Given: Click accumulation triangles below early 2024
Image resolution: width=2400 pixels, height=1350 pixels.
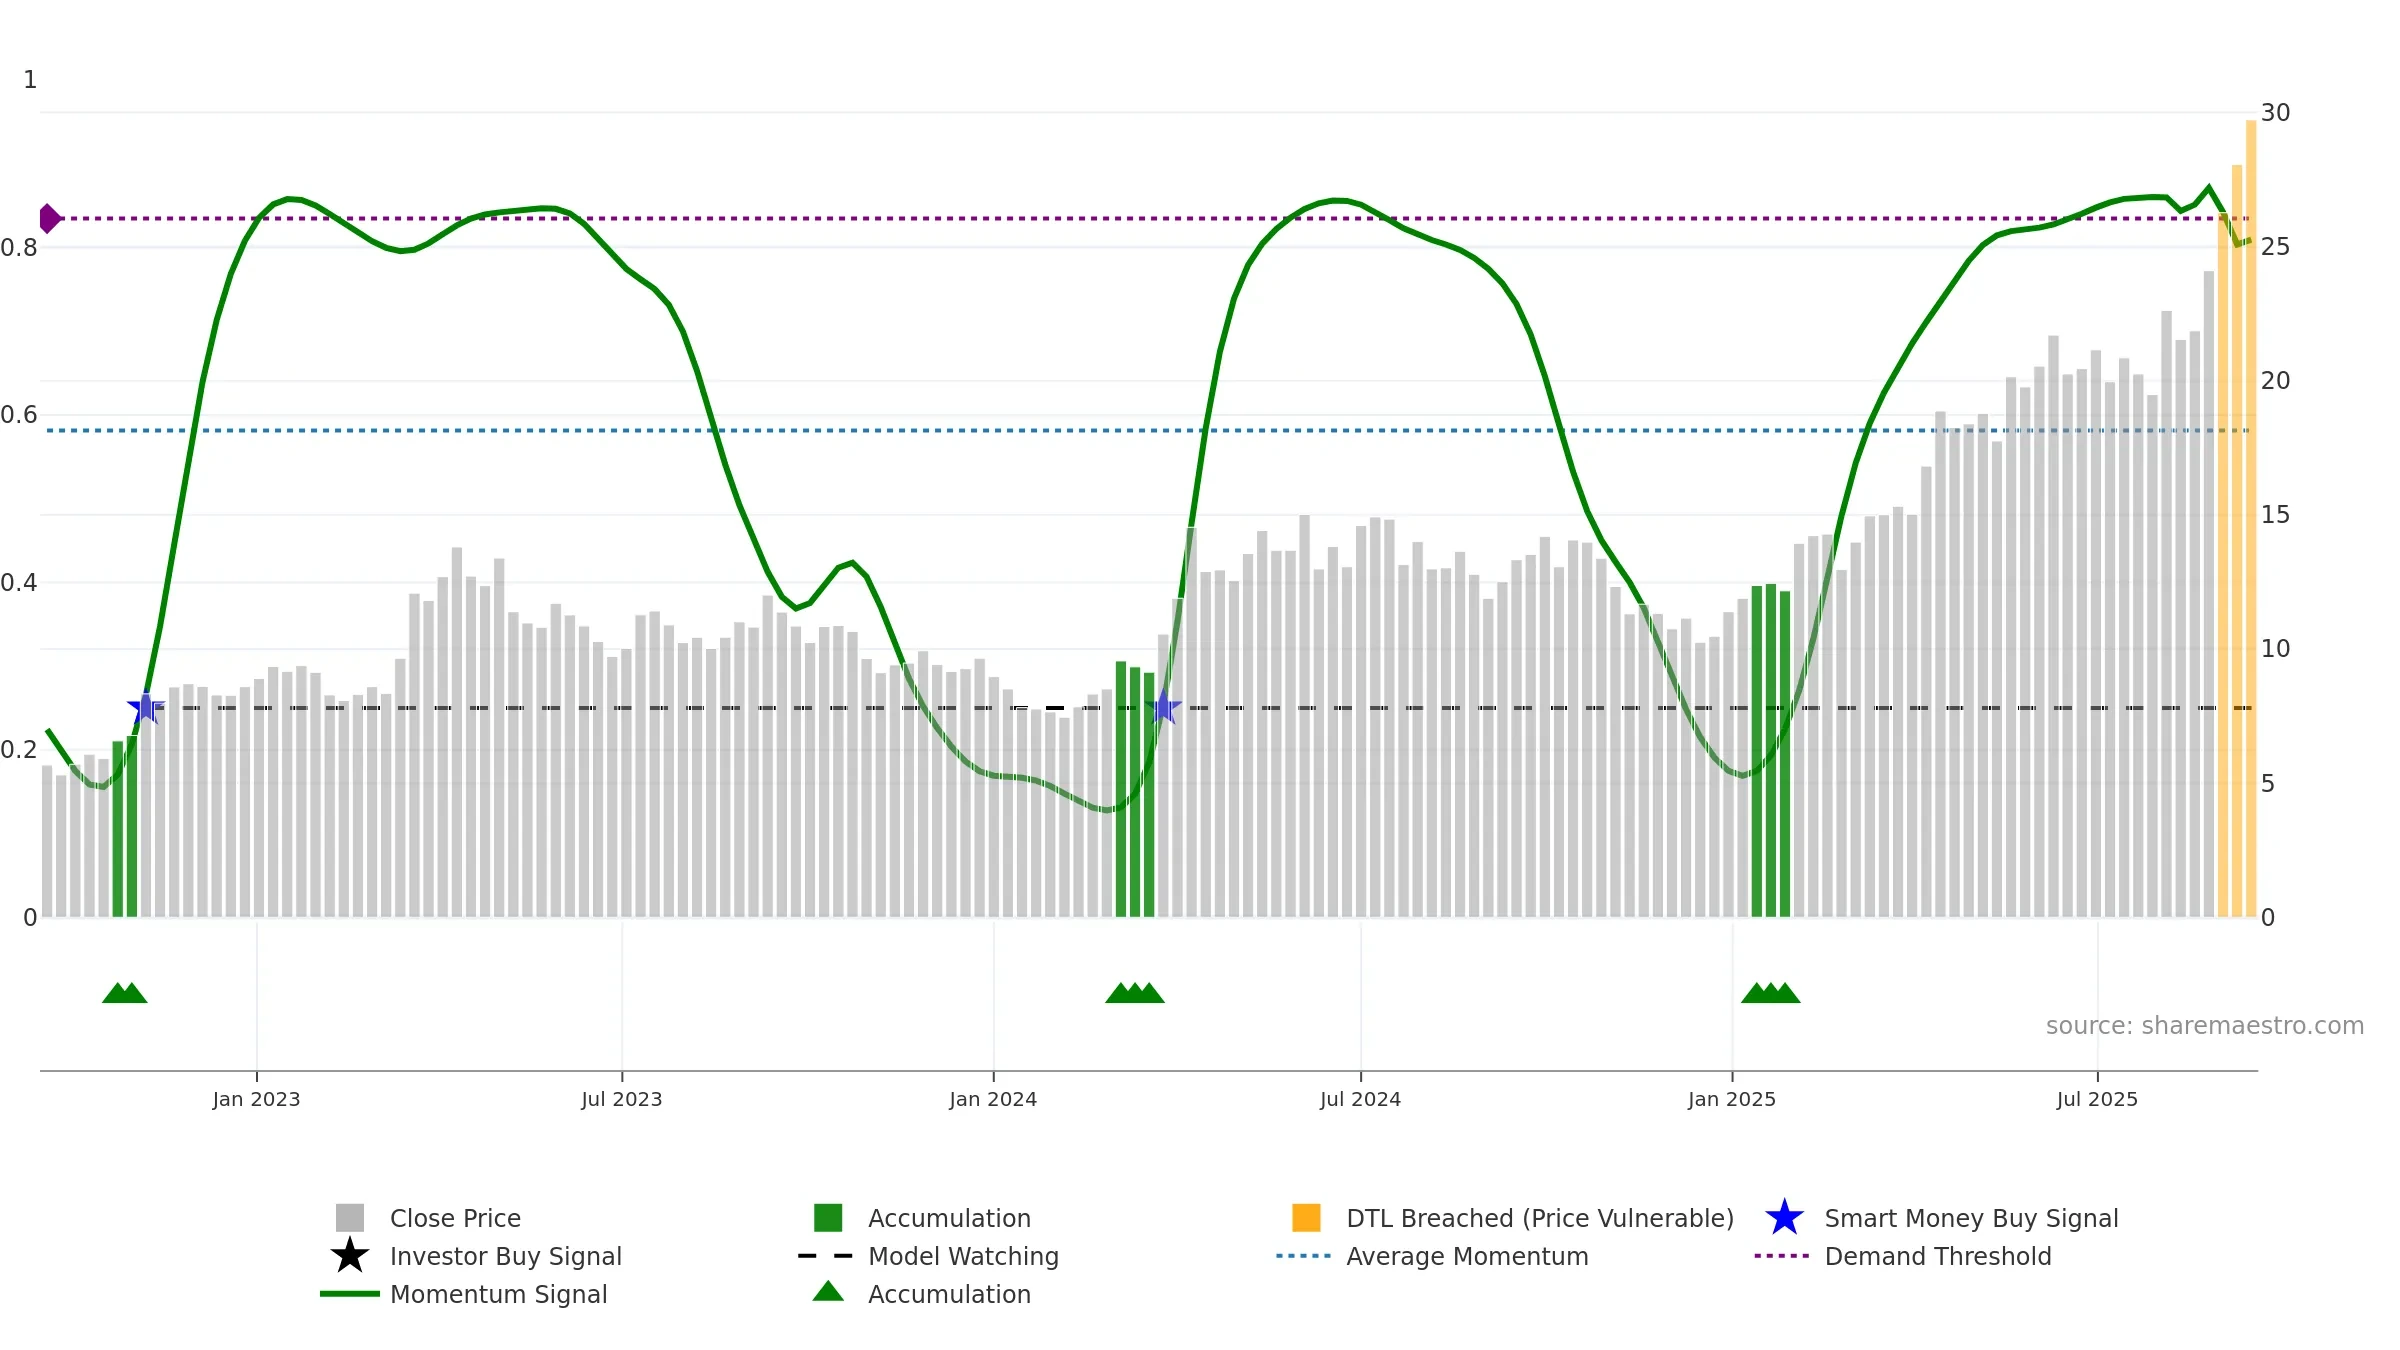Looking at the screenshot, I should [1135, 993].
